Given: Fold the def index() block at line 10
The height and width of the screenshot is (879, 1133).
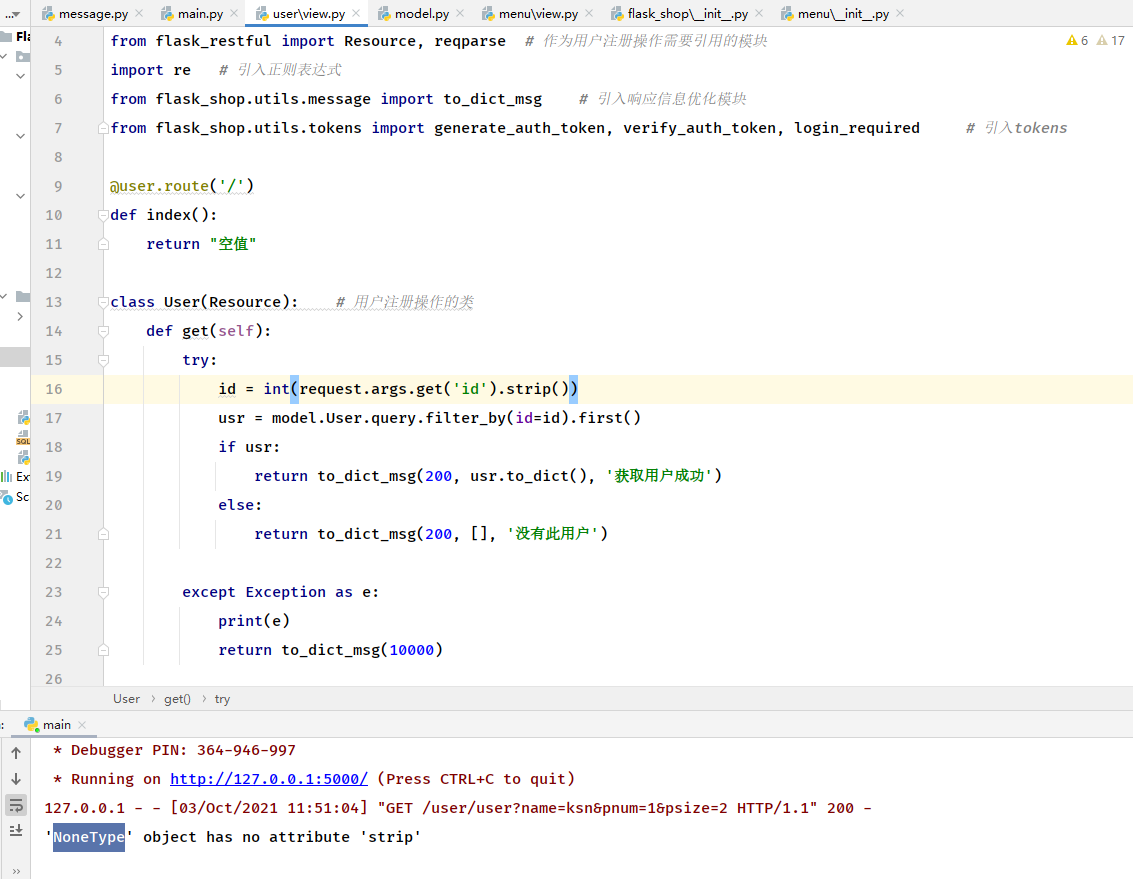Looking at the screenshot, I should pyautogui.click(x=103, y=215).
